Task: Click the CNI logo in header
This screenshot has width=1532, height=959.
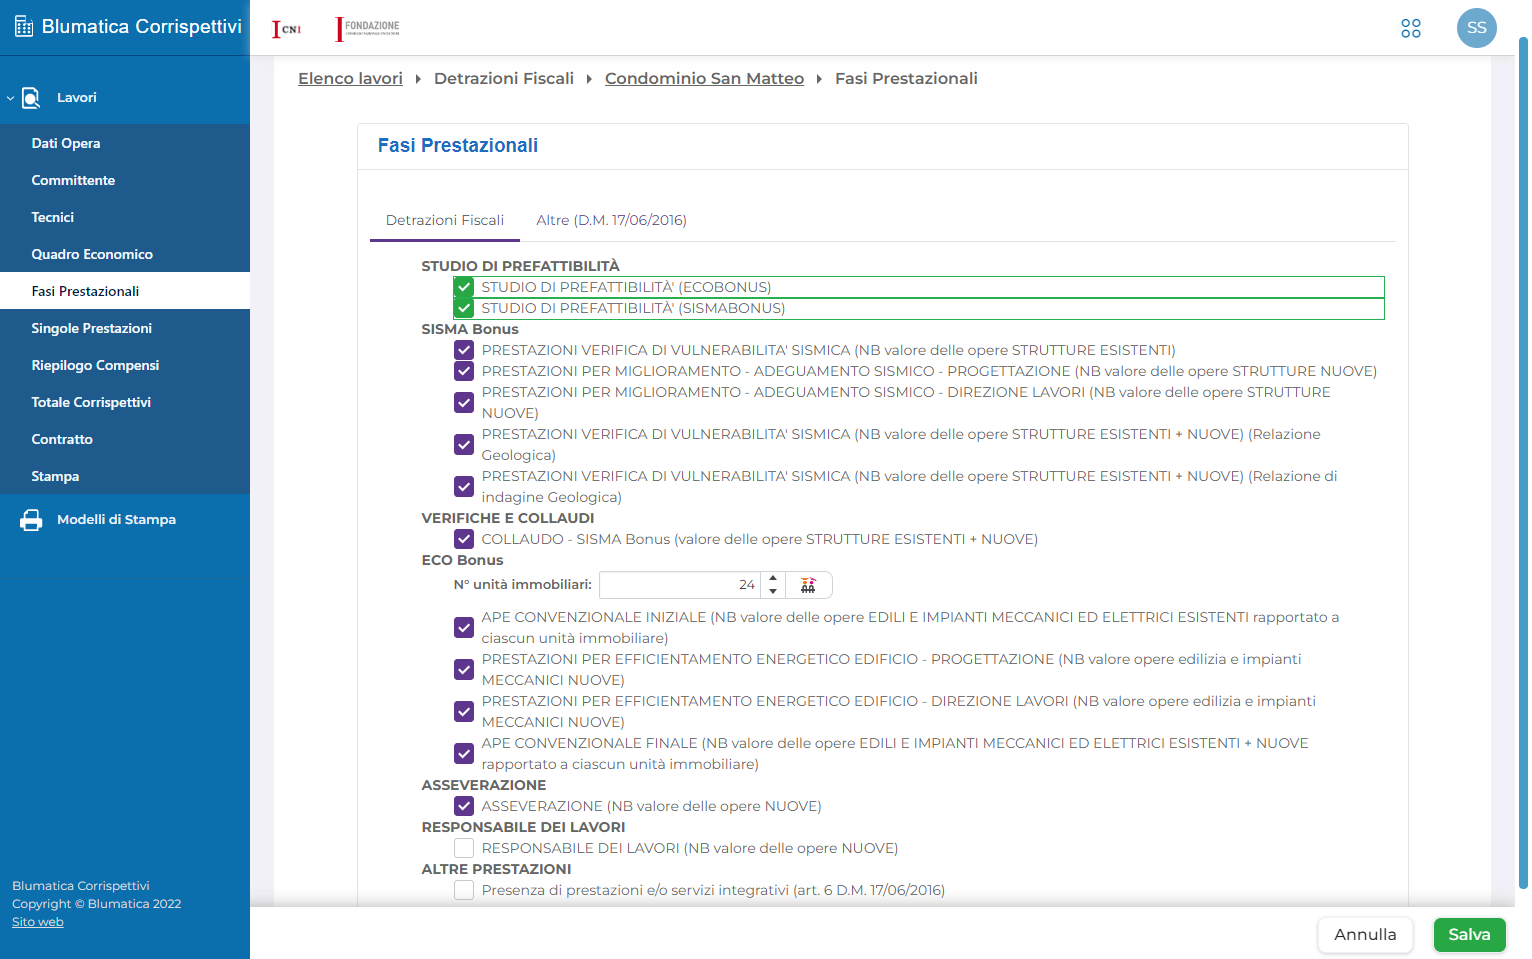Action: (287, 29)
